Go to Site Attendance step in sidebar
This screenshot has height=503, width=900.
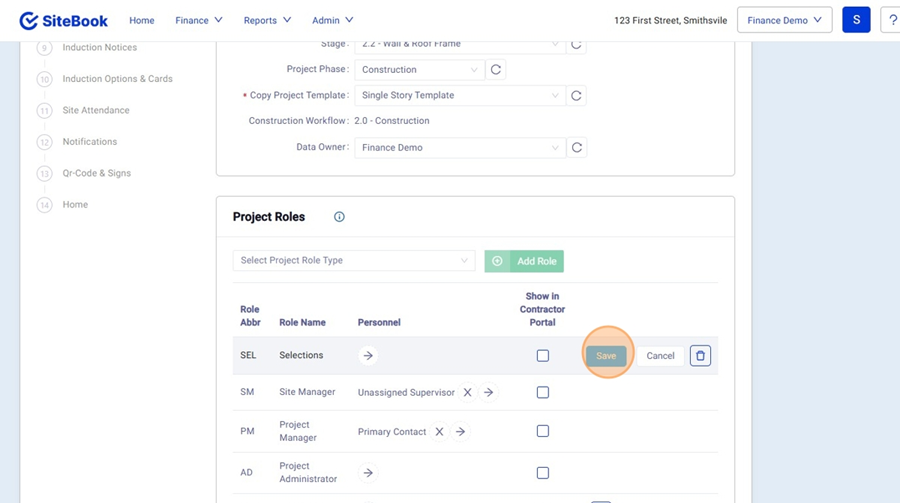pos(96,111)
